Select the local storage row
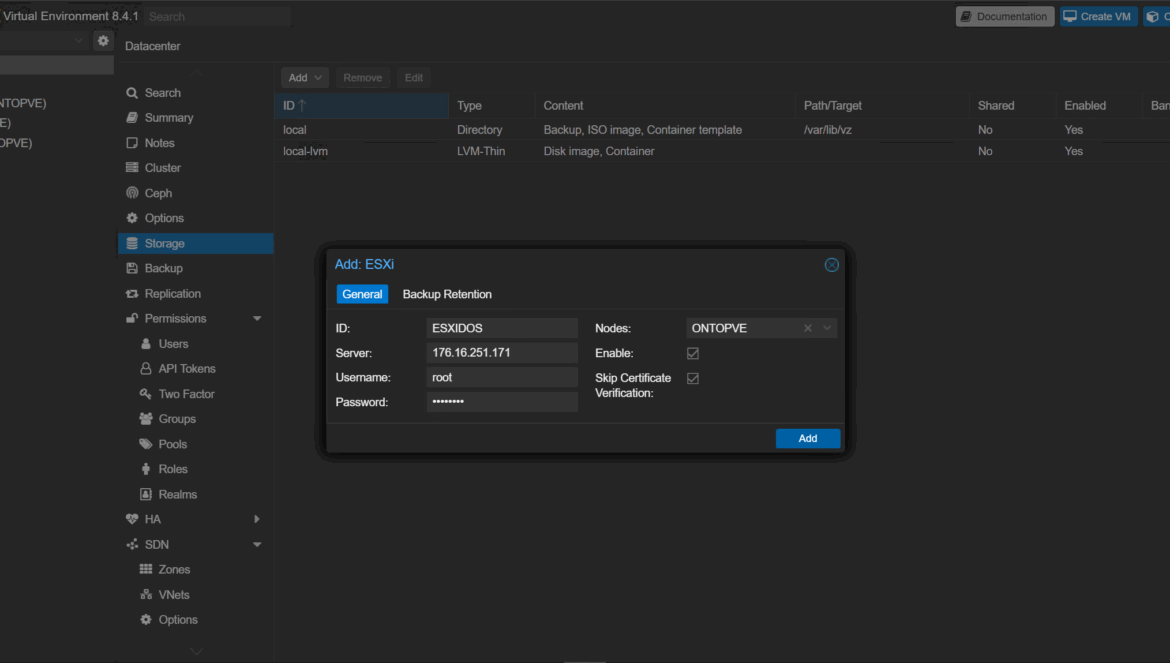This screenshot has width=1170, height=663. tap(722, 130)
